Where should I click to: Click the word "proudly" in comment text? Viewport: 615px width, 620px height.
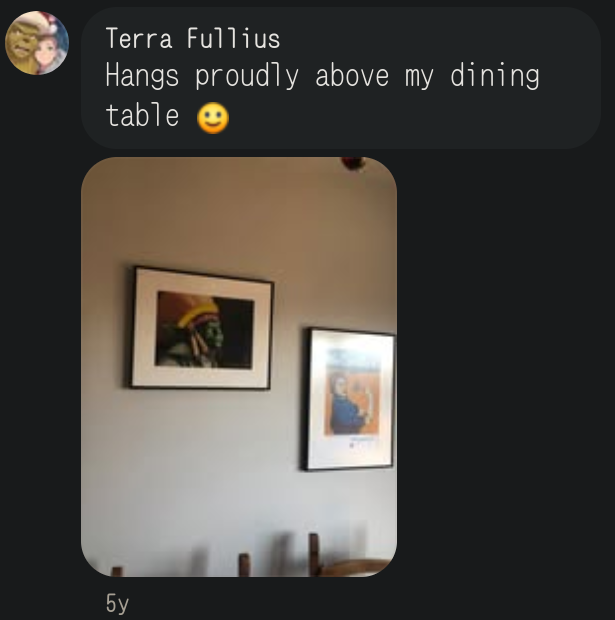(x=246, y=76)
